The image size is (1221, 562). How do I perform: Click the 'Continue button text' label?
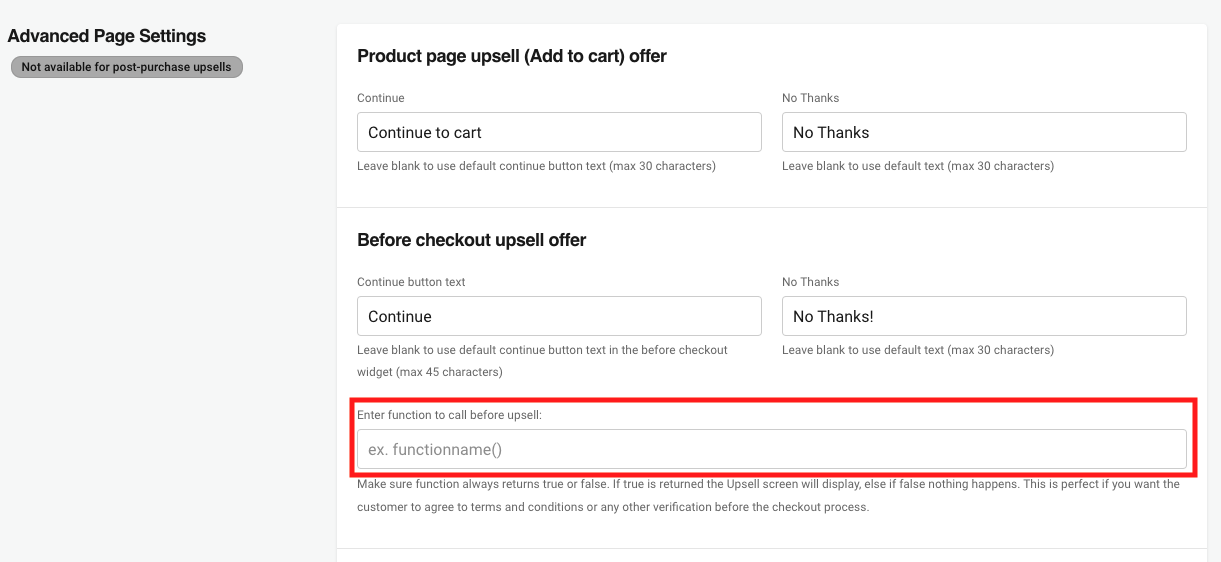click(x=412, y=282)
